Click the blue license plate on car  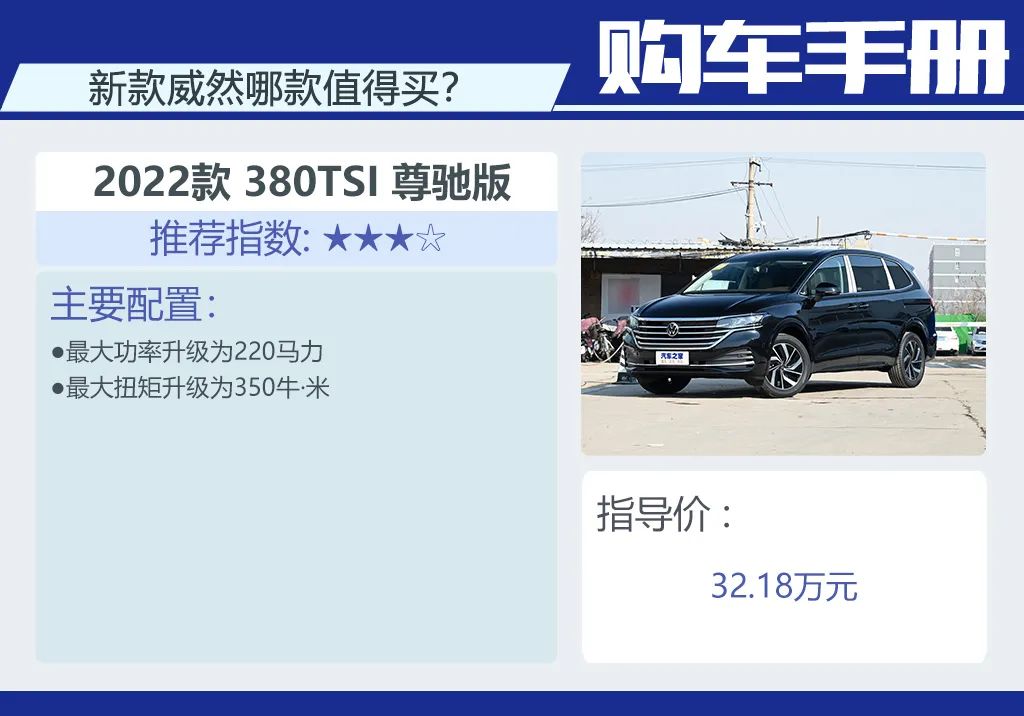(x=672, y=357)
